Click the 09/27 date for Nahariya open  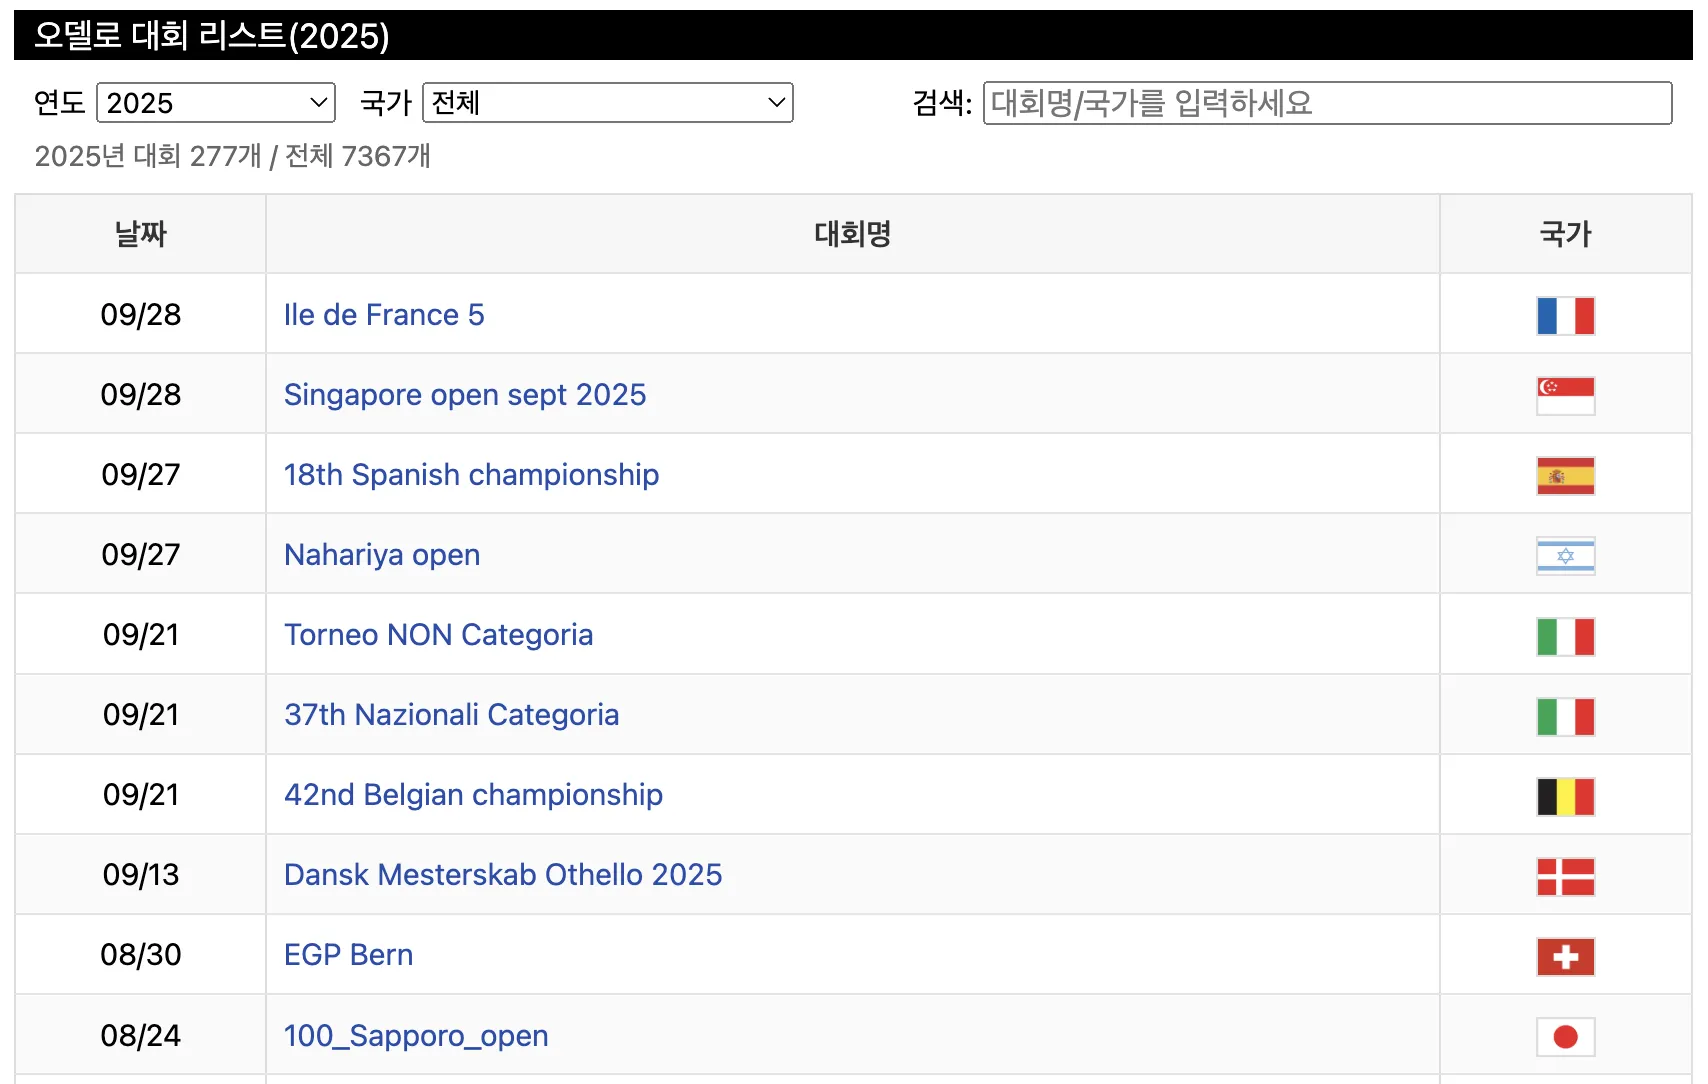(141, 555)
